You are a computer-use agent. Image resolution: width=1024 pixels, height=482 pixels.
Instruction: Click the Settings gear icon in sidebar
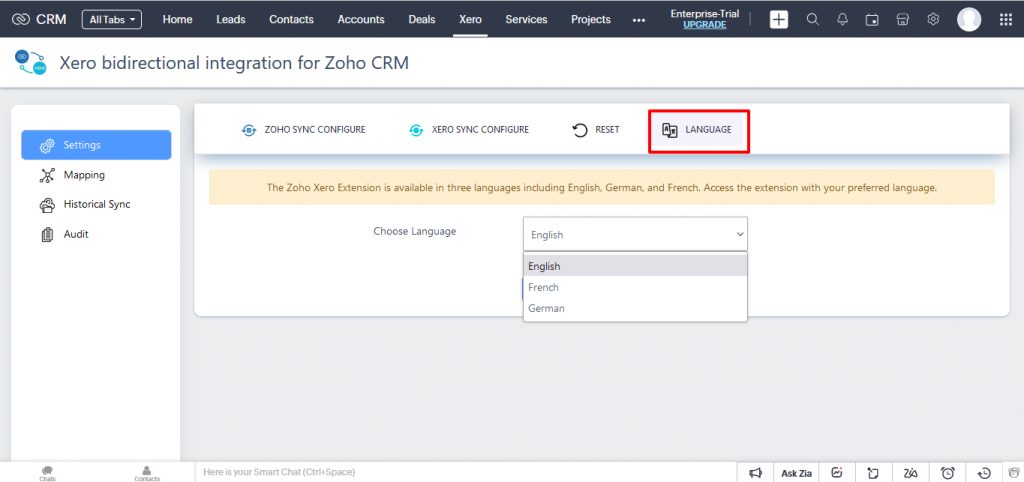[x=47, y=146]
